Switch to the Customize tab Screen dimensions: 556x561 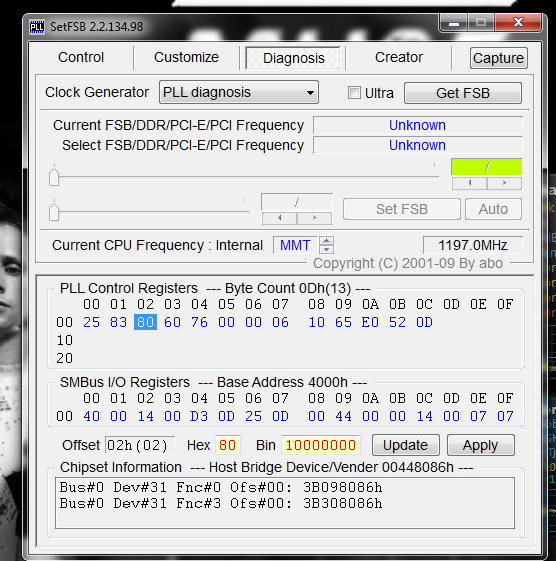point(186,57)
